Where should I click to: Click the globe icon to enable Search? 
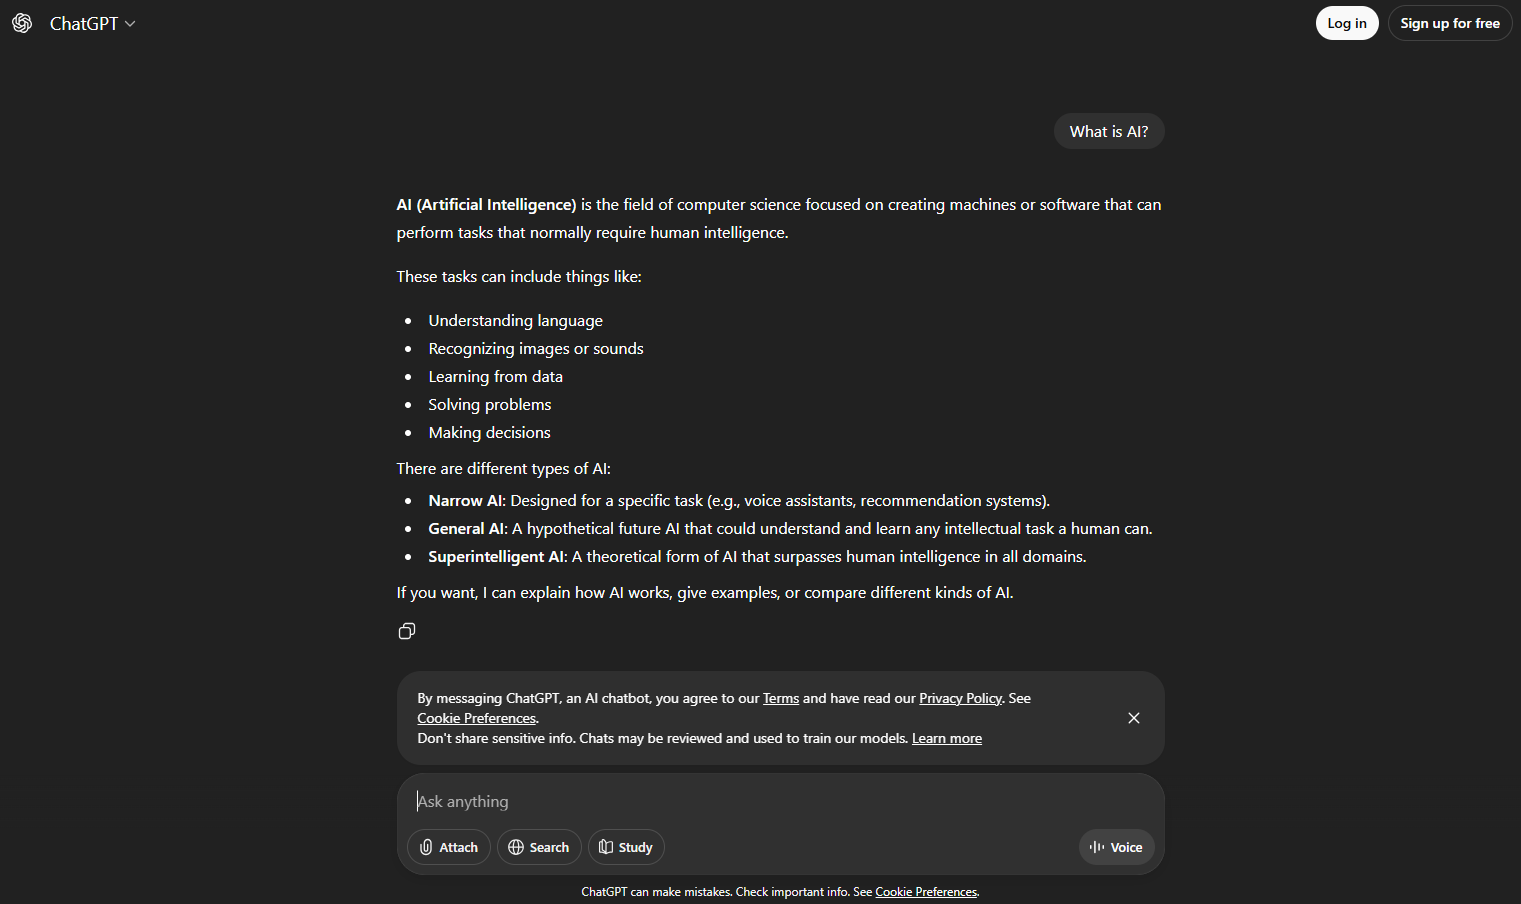click(517, 847)
